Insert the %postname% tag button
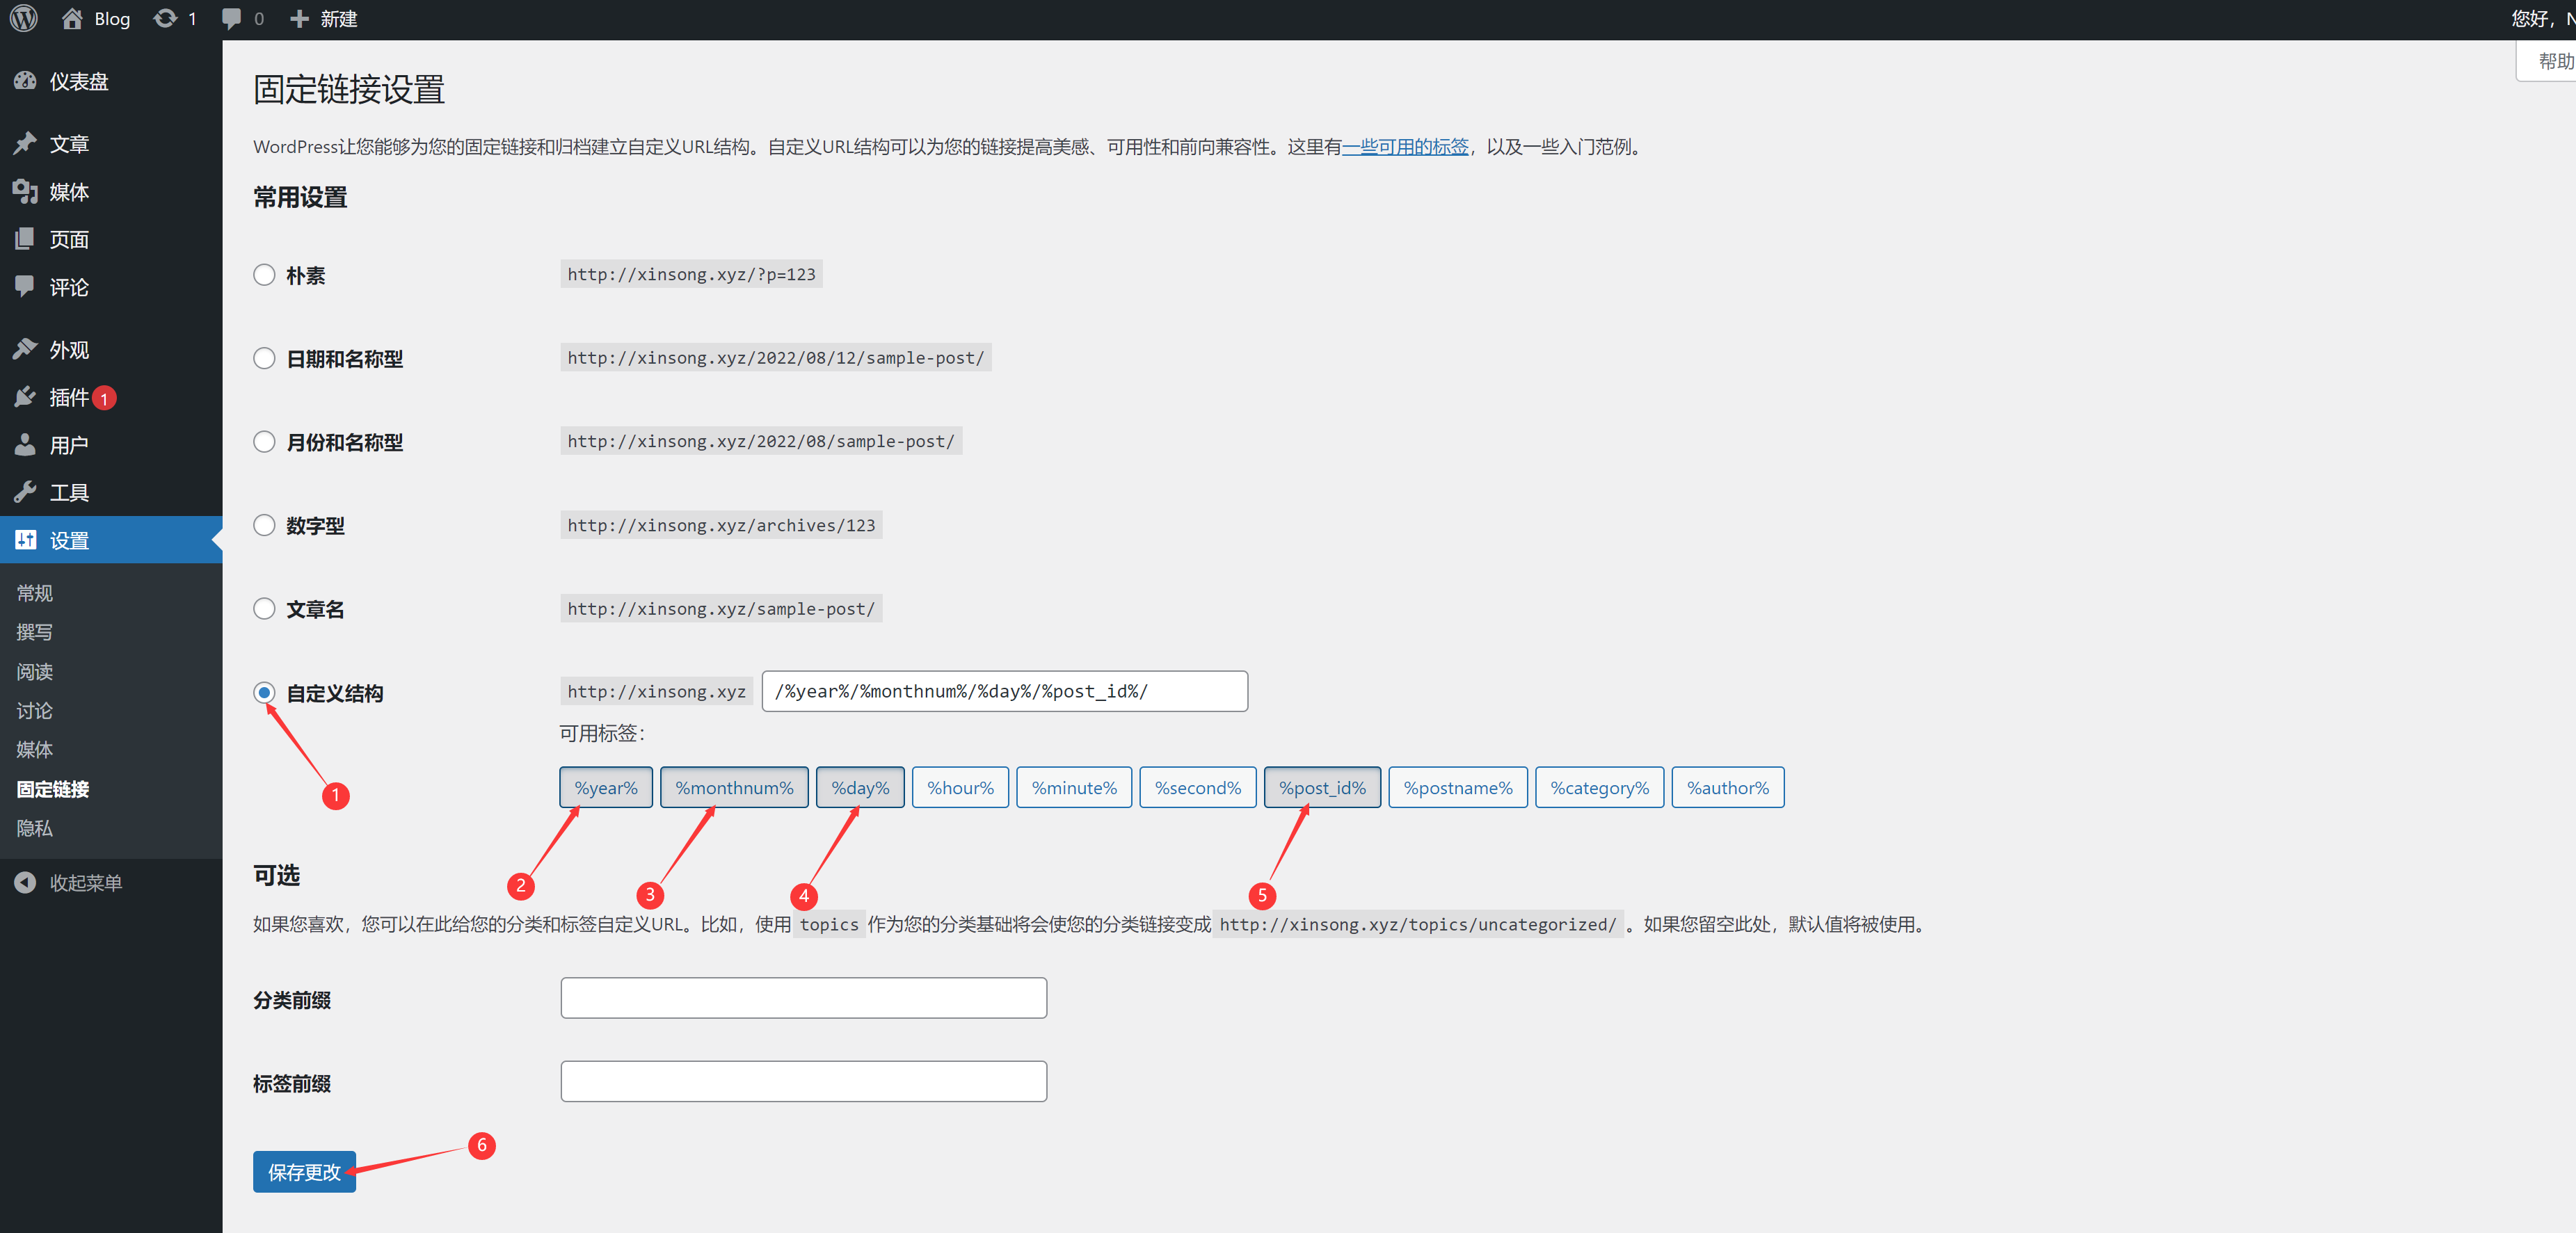Image resolution: width=2576 pixels, height=1233 pixels. [x=1457, y=788]
